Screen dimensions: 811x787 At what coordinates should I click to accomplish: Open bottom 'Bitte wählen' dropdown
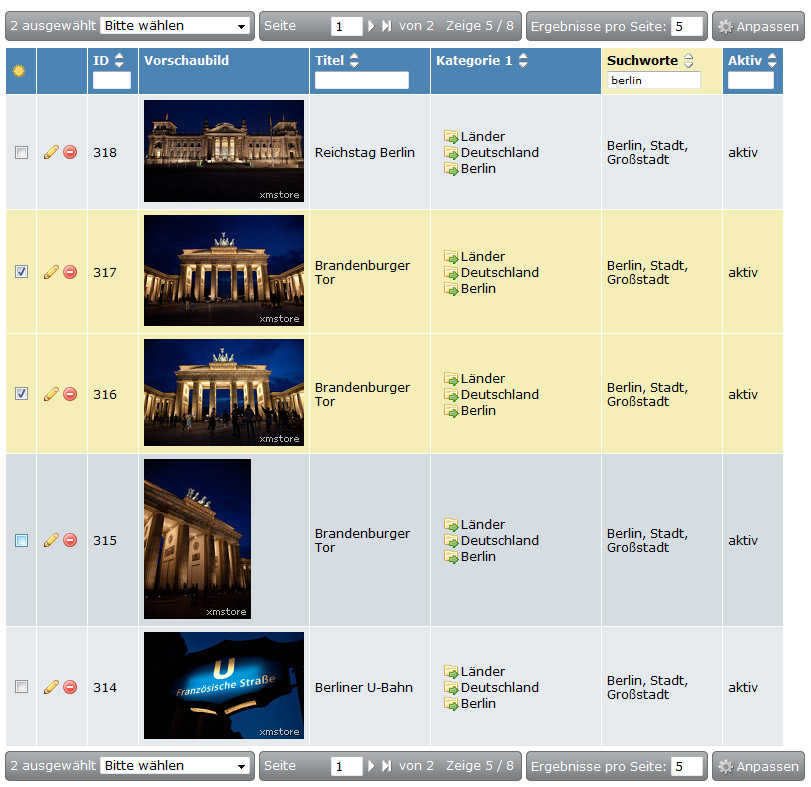tap(175, 766)
